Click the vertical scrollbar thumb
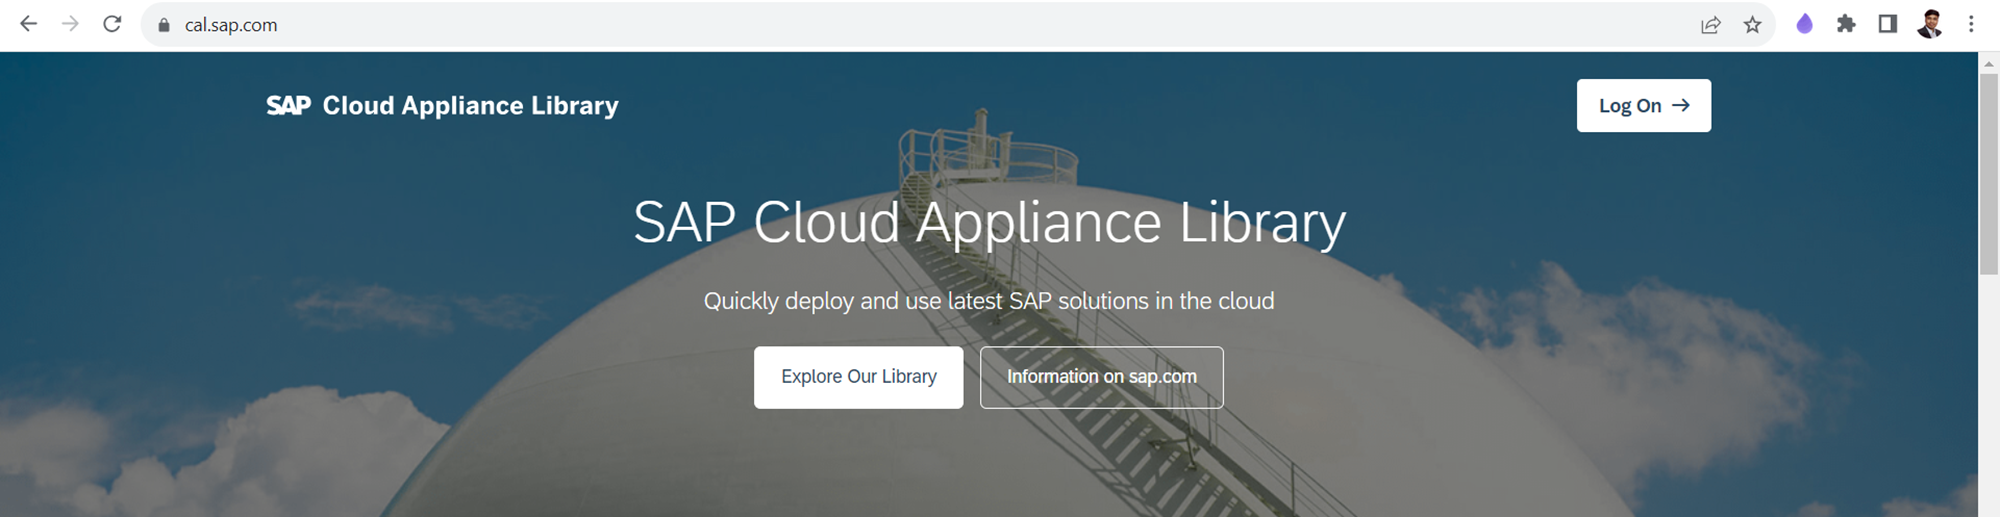 (x=1988, y=170)
